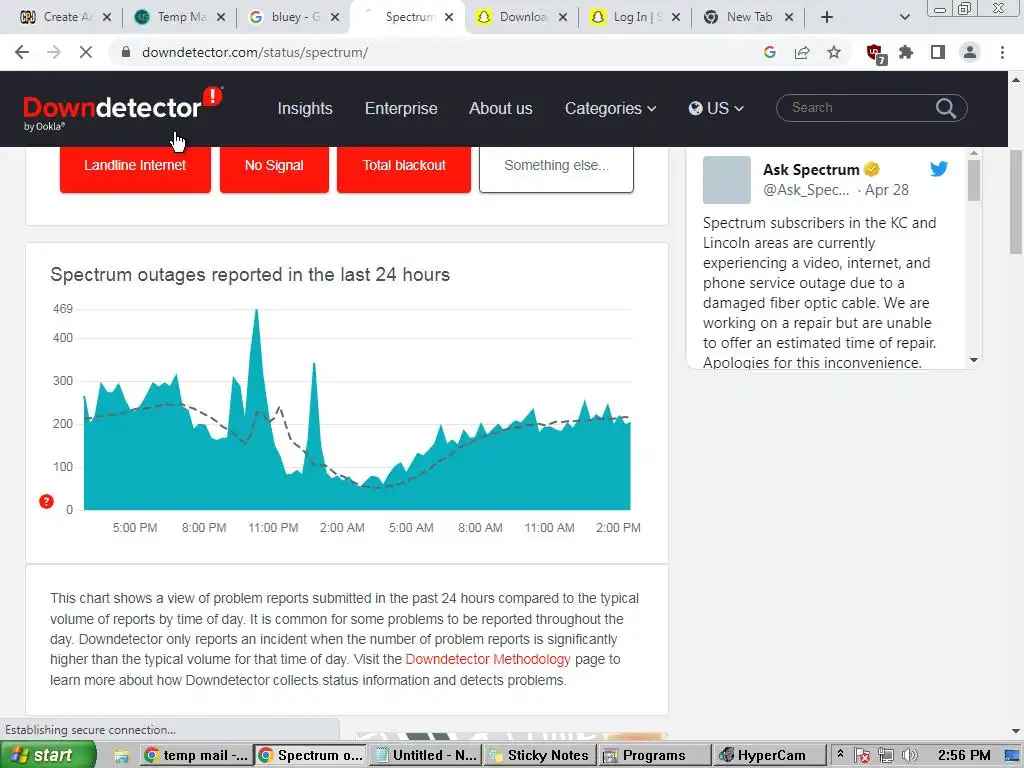Click the No Signal button

274,168
